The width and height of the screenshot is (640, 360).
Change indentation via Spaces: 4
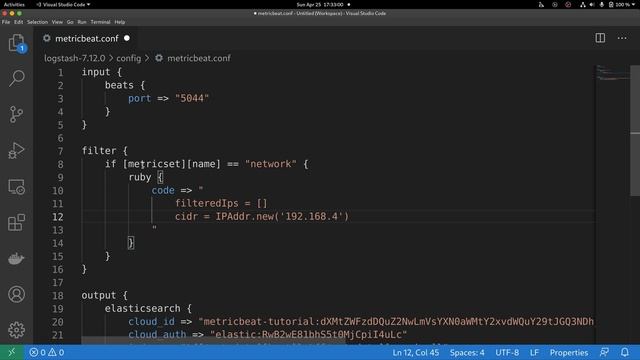[x=467, y=352]
